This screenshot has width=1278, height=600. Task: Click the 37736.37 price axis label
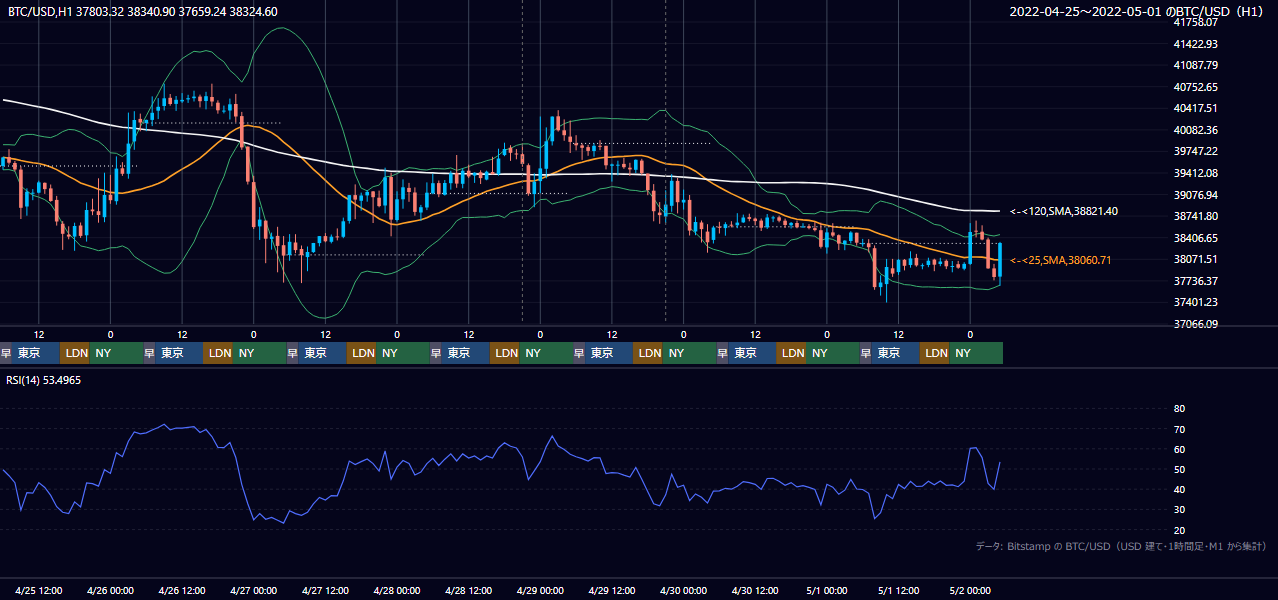[1195, 281]
